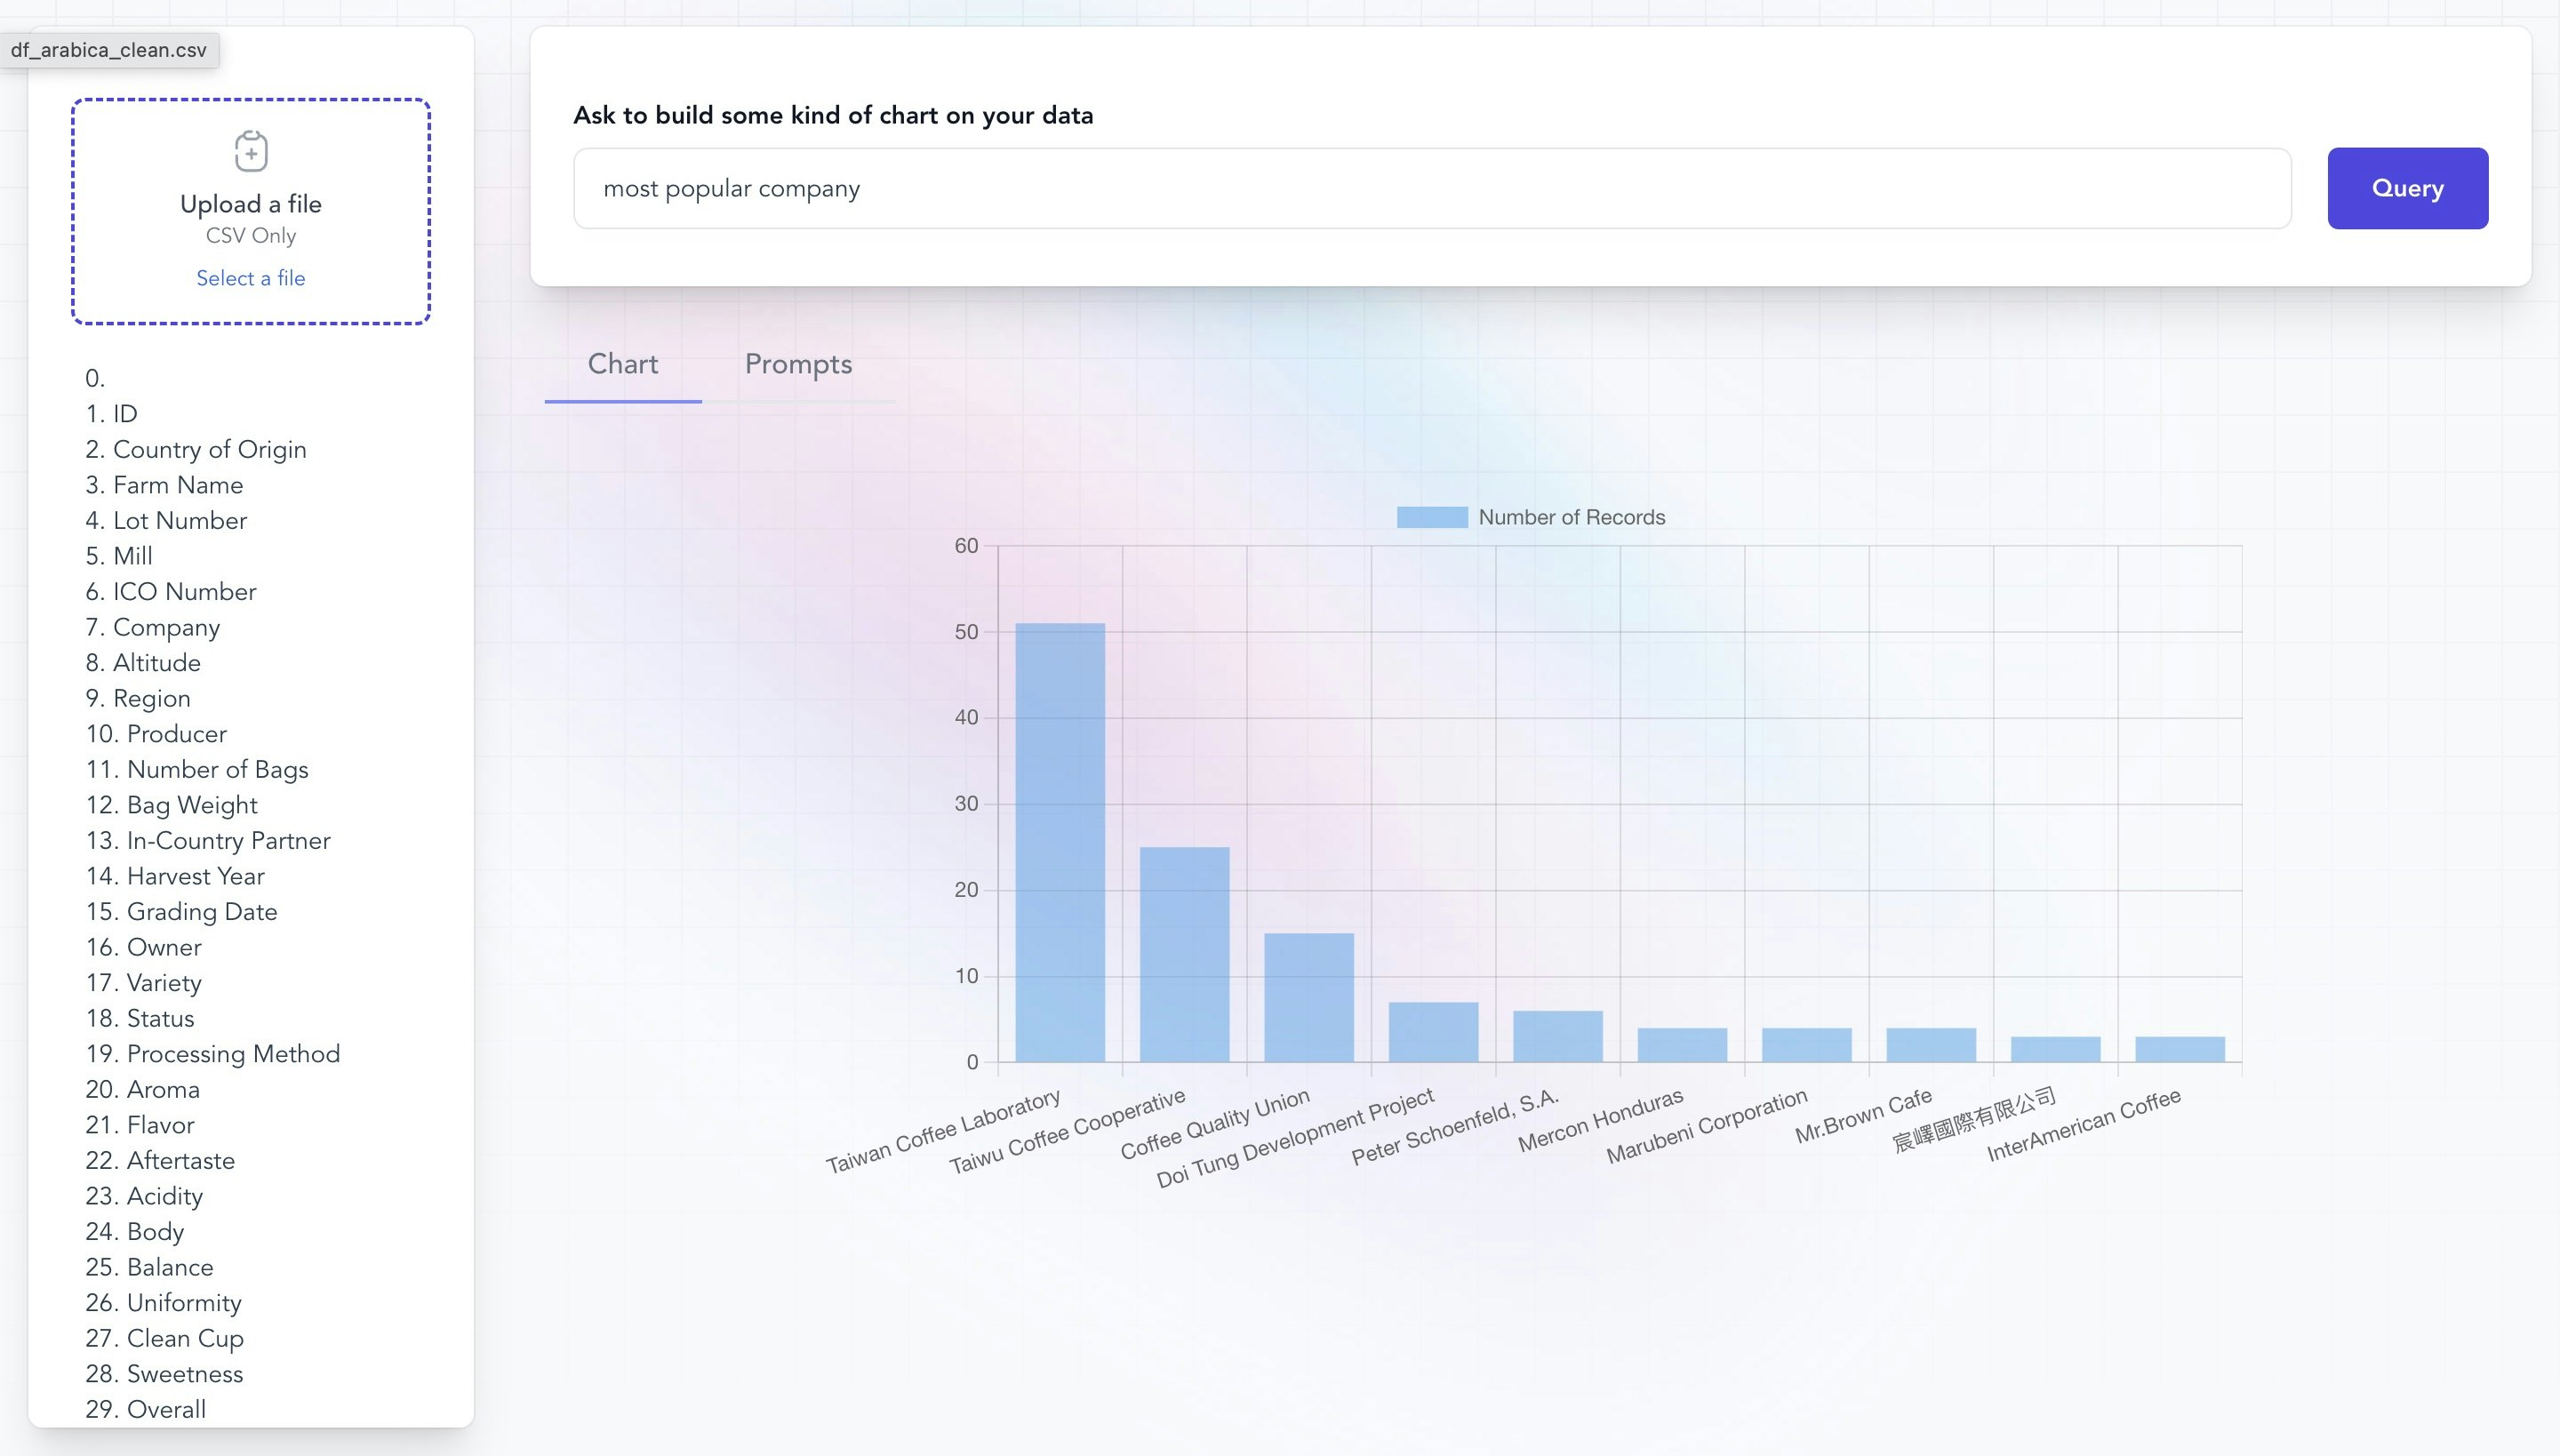This screenshot has width=2560, height=1456.
Task: Click the Select a file link
Action: 250,278
